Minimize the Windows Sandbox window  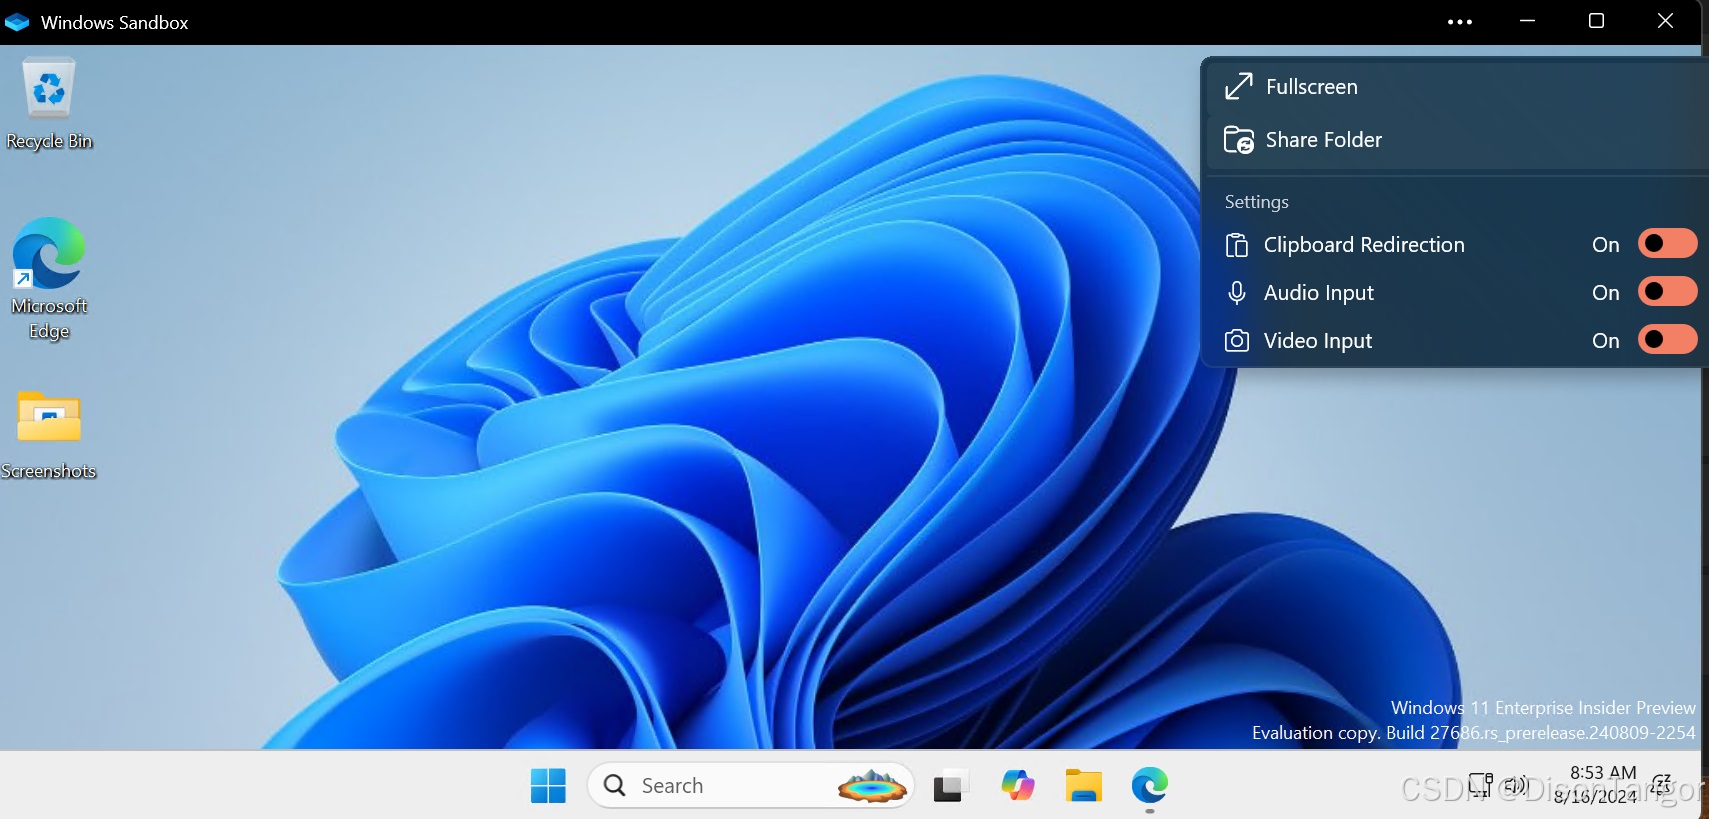pyautogui.click(x=1527, y=21)
